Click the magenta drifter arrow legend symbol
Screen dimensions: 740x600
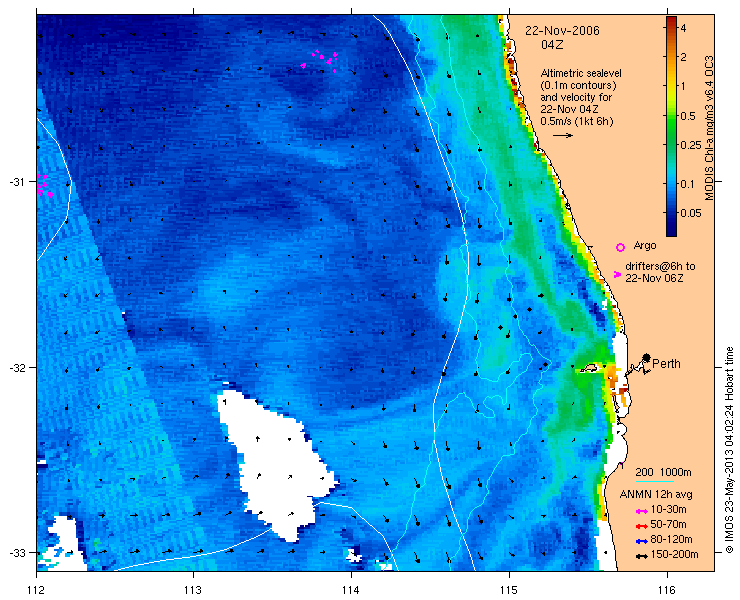tap(617, 274)
